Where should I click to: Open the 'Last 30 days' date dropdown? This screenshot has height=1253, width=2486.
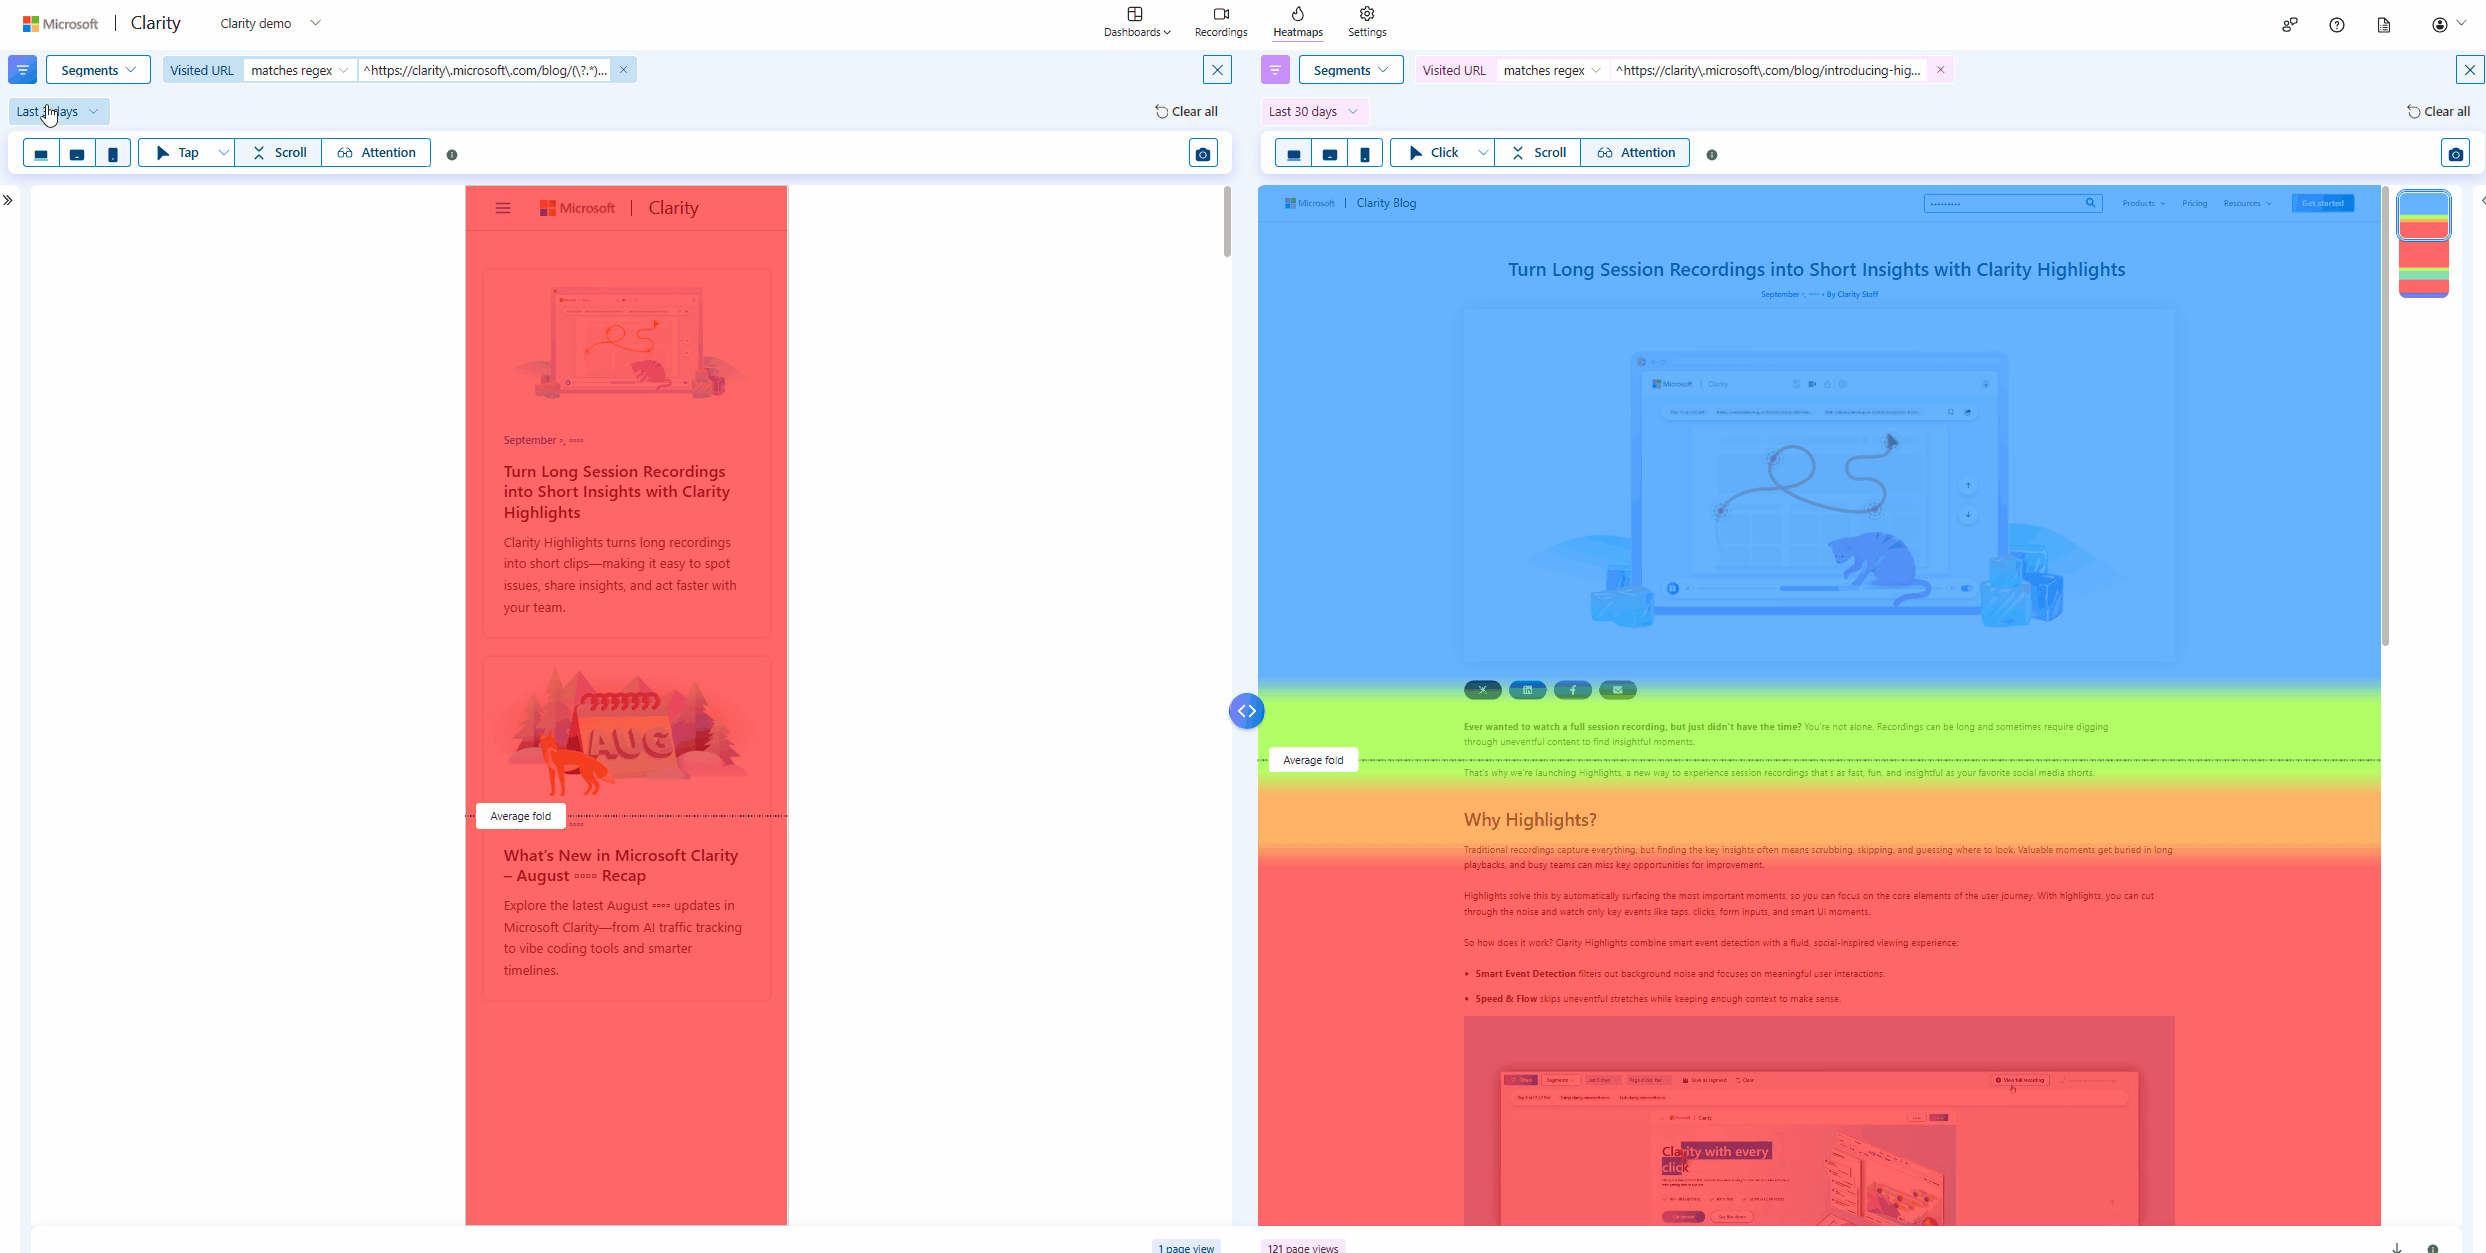(x=1313, y=112)
